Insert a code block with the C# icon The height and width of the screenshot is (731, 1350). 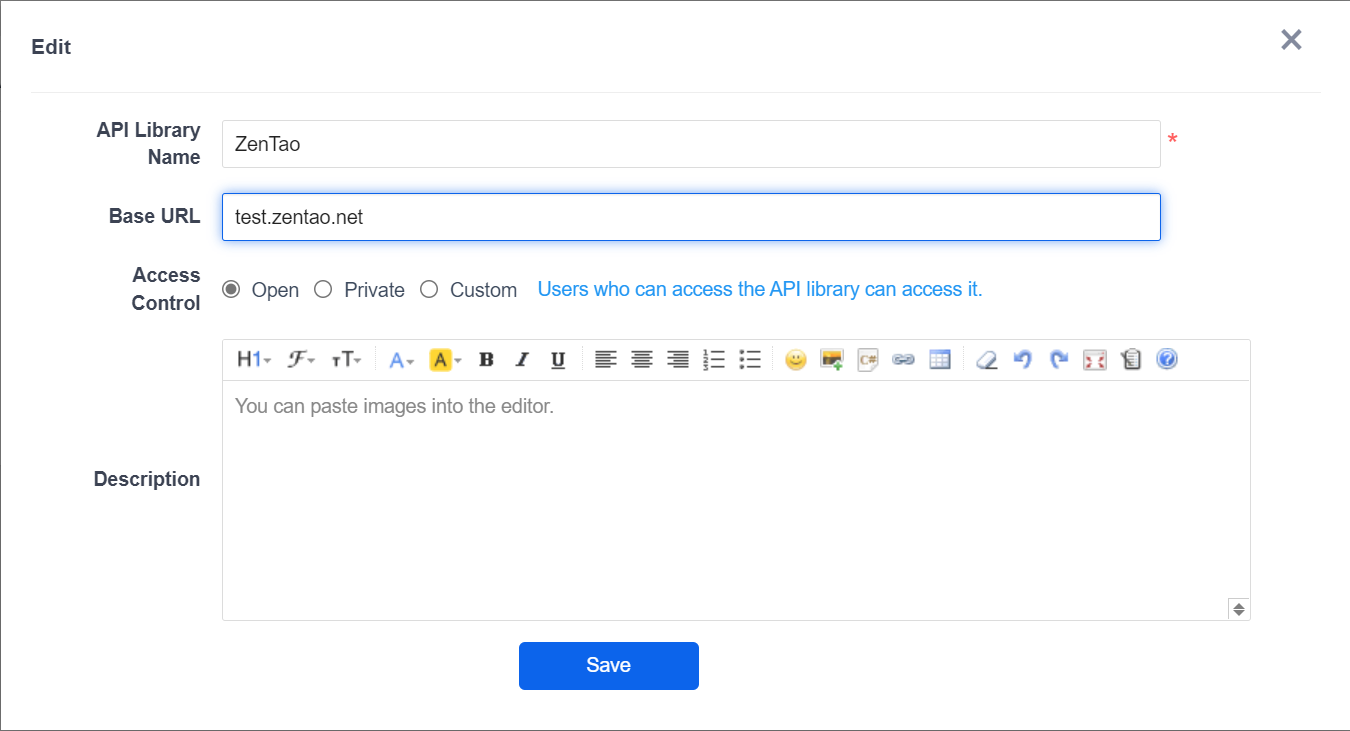pos(867,360)
